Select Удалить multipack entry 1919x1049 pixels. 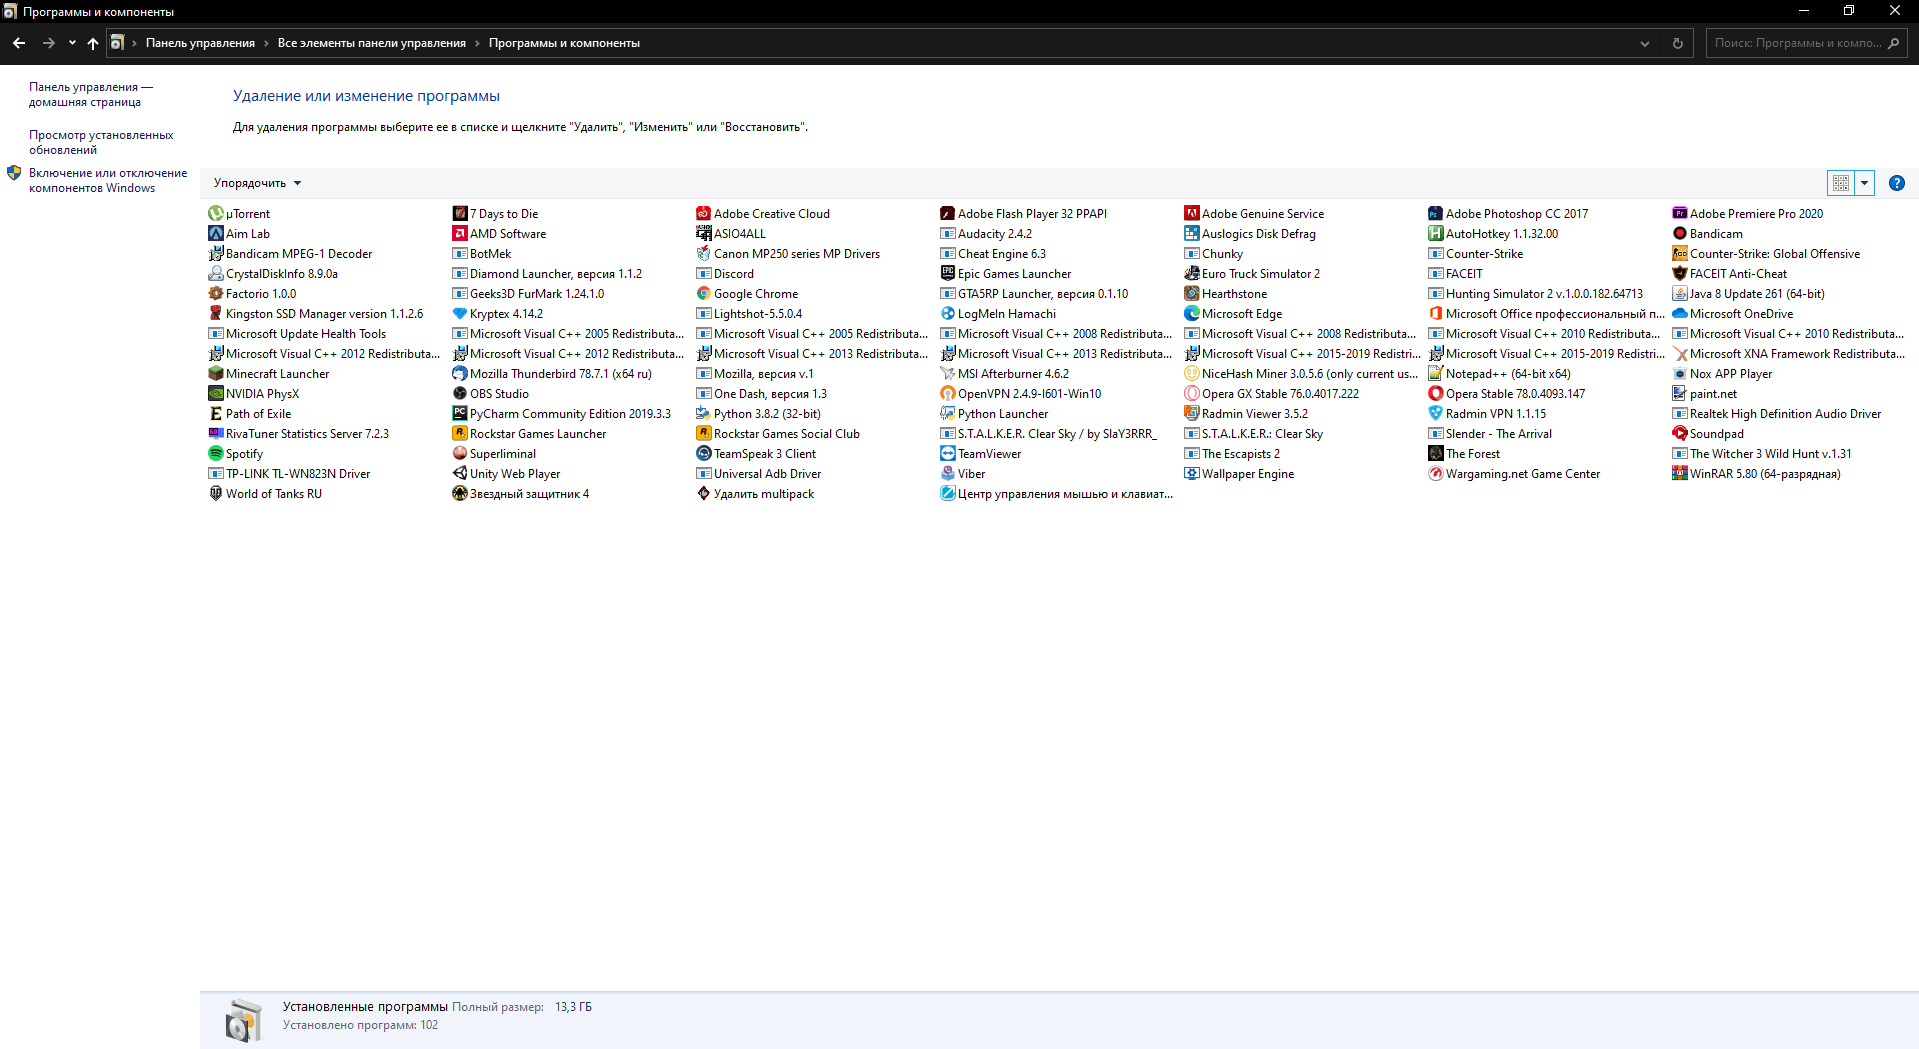click(x=755, y=493)
